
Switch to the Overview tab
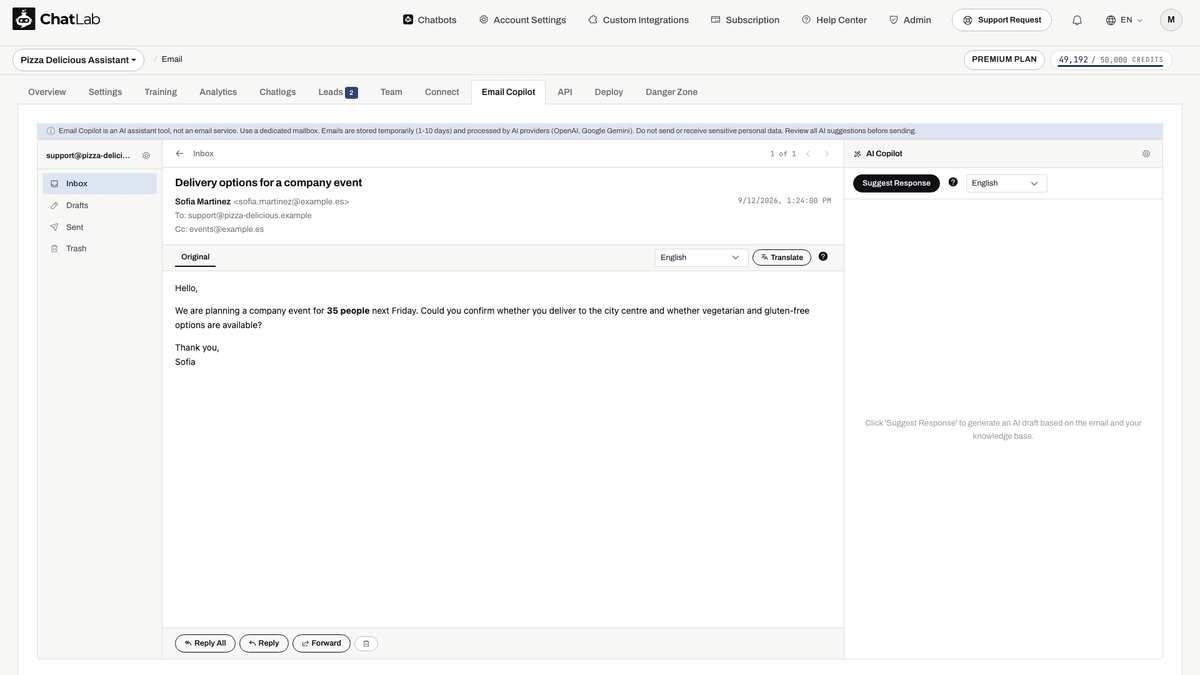click(x=47, y=92)
